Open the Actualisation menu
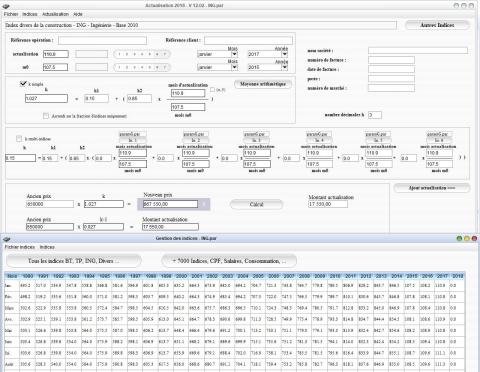Viewport: 480px width, 372px height. coord(55,14)
